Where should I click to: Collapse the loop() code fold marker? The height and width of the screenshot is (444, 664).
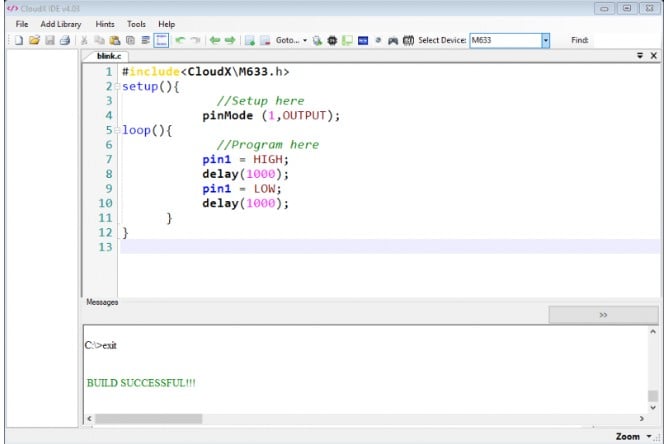click(117, 131)
